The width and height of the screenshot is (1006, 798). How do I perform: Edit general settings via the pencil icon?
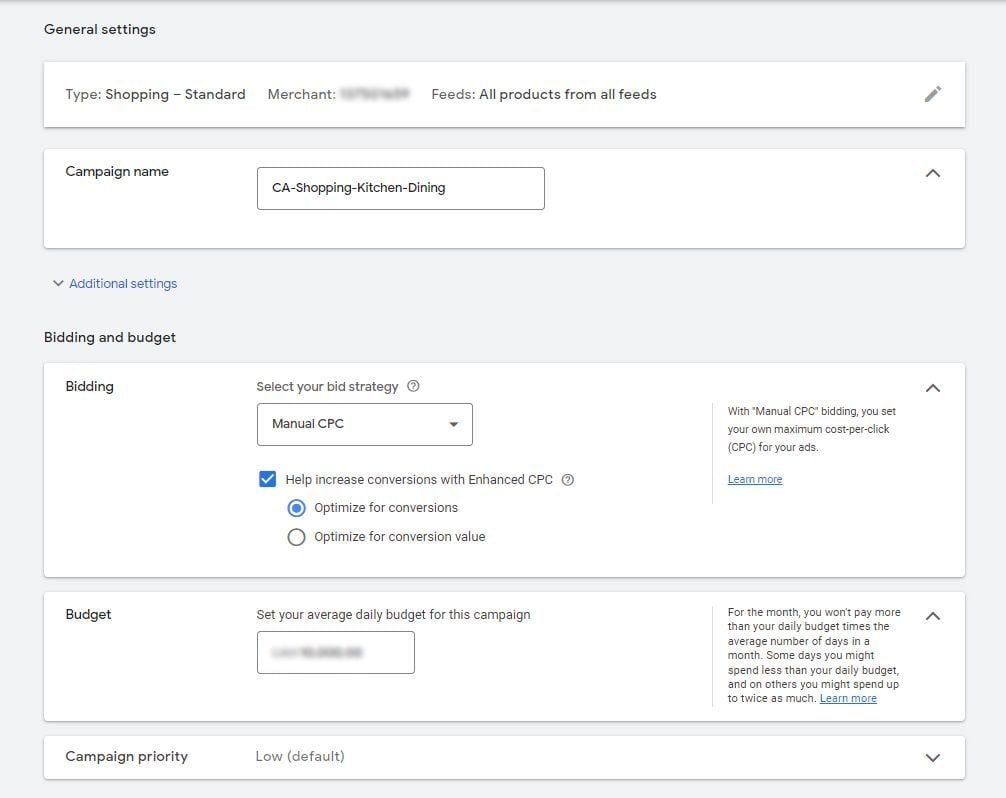point(933,93)
